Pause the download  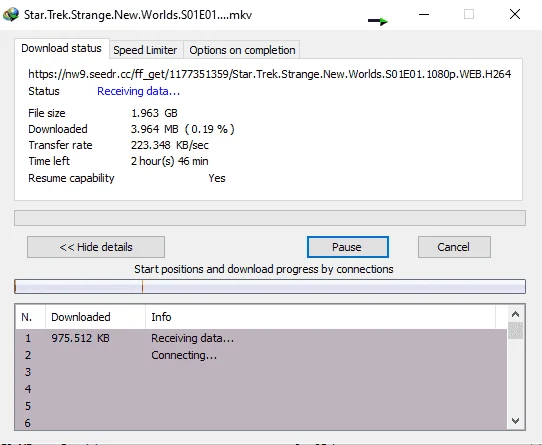pos(348,247)
